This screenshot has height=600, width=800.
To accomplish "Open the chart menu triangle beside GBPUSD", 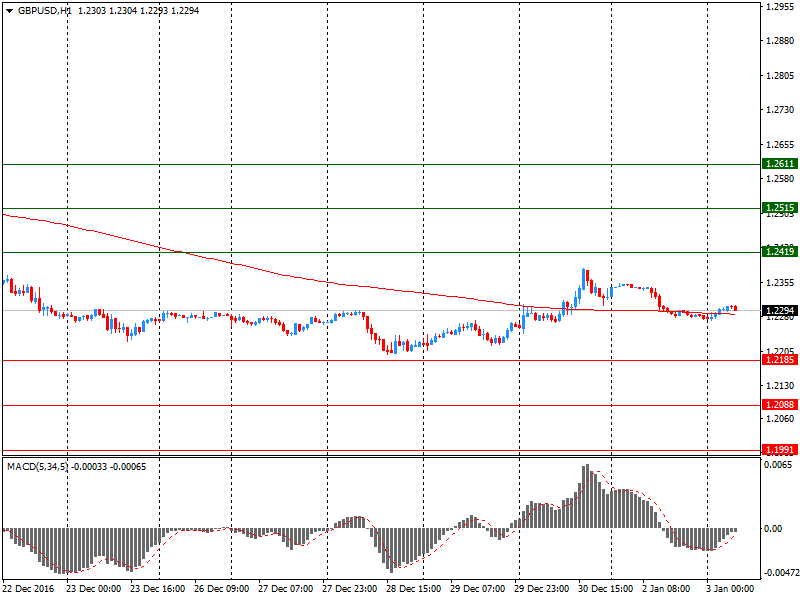I will [x=9, y=11].
